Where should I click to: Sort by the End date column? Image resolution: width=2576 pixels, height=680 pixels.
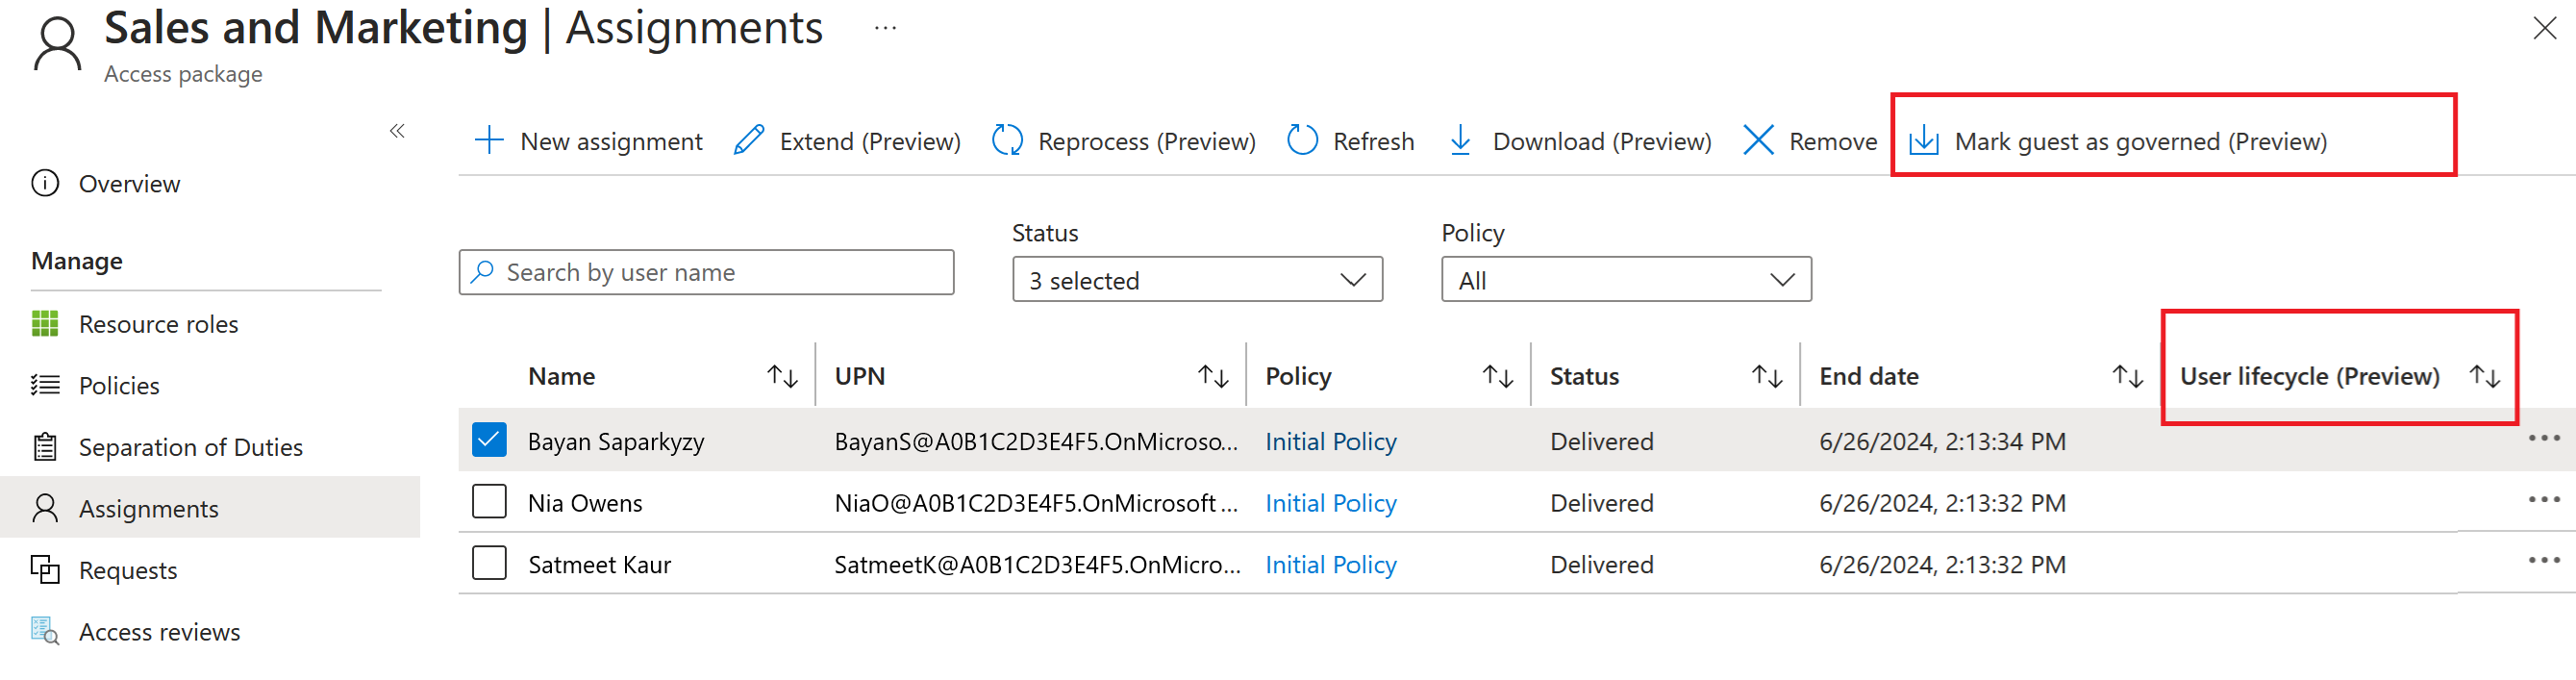tap(2126, 377)
